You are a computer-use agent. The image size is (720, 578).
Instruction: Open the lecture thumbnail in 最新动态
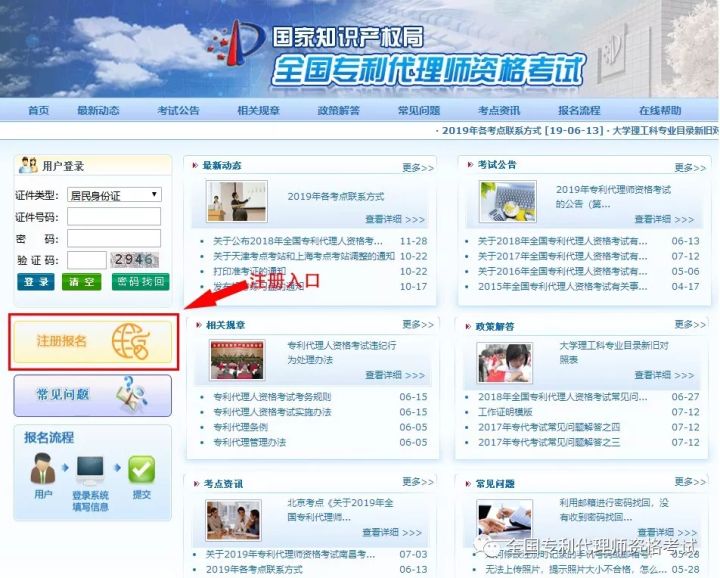(x=237, y=201)
